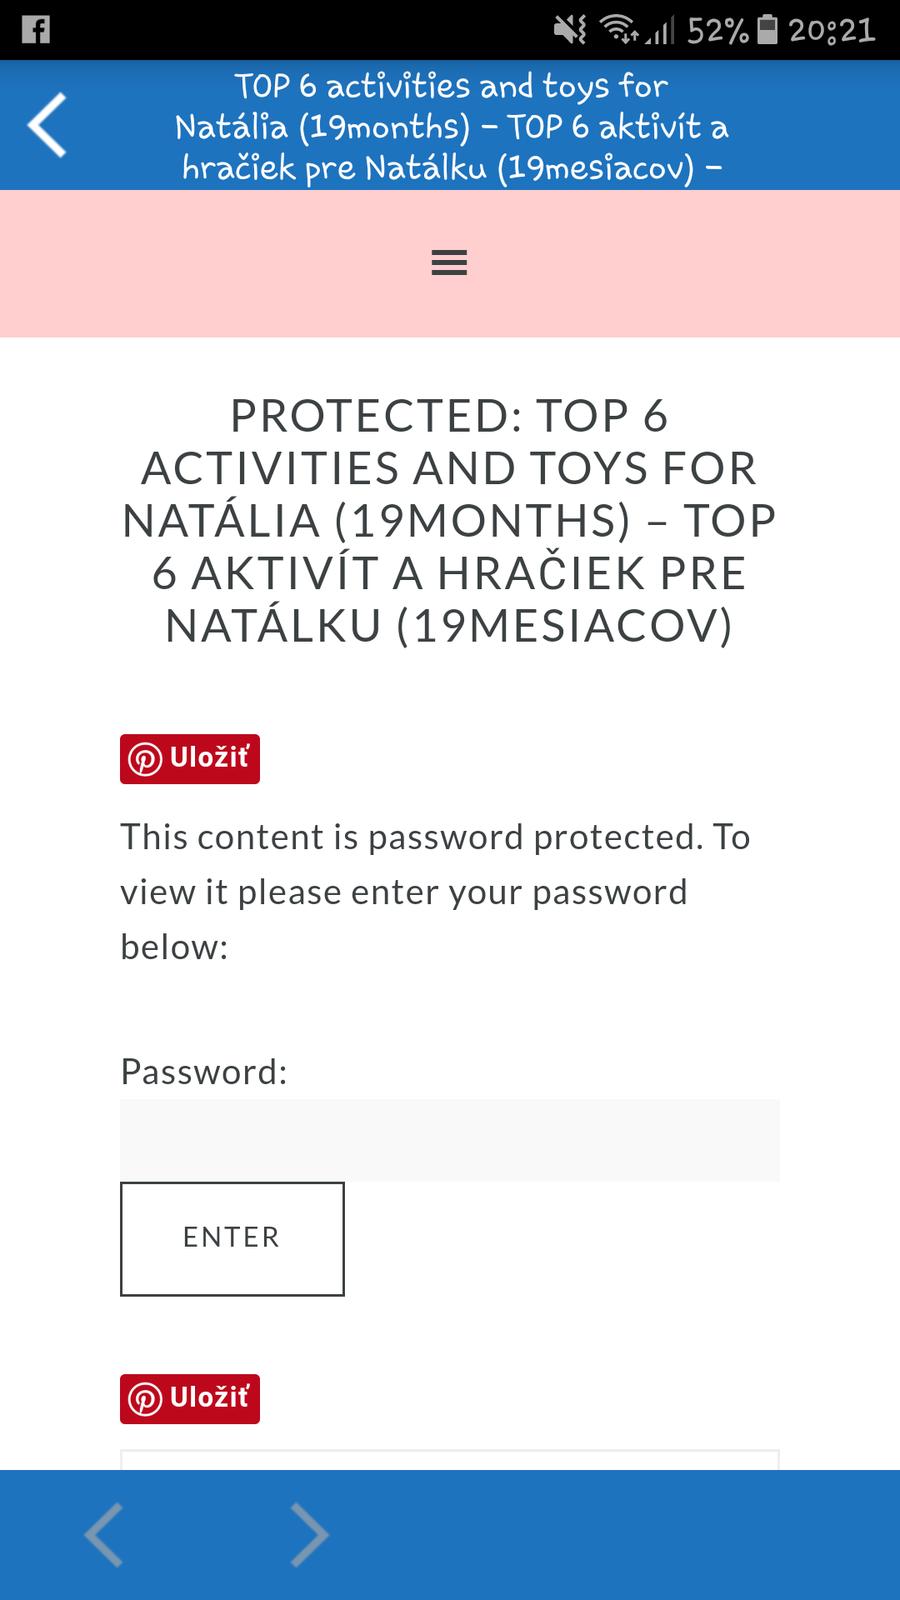The image size is (900, 1600).
Task: Tap the battery icon in status bar
Action: tap(767, 30)
